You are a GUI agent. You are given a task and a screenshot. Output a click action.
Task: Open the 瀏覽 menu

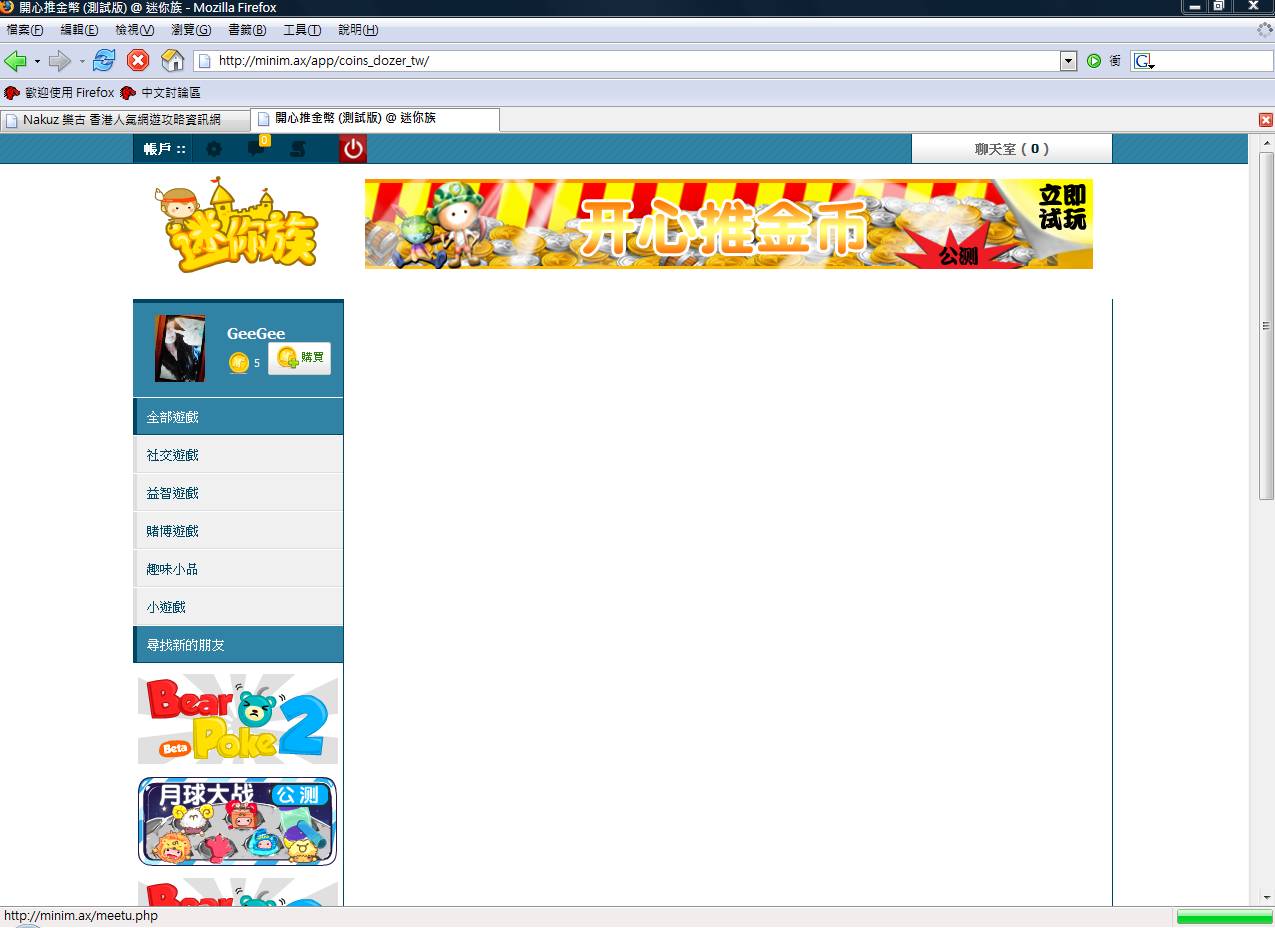[x=191, y=30]
